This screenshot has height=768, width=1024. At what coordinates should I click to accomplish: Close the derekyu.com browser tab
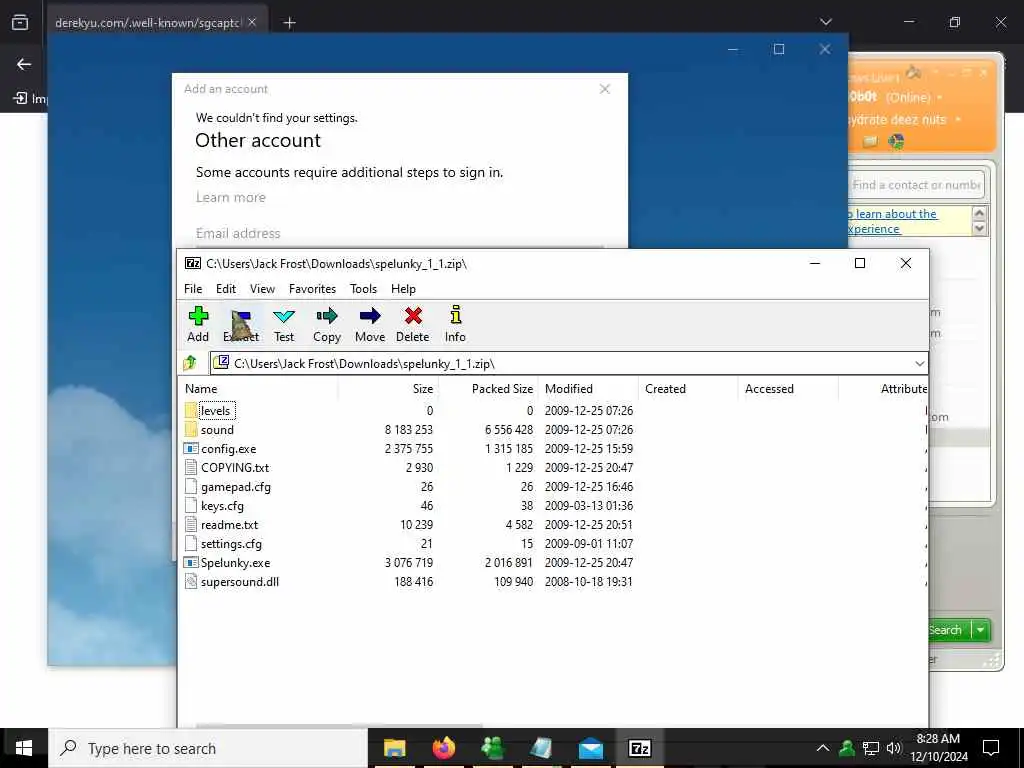(252, 22)
